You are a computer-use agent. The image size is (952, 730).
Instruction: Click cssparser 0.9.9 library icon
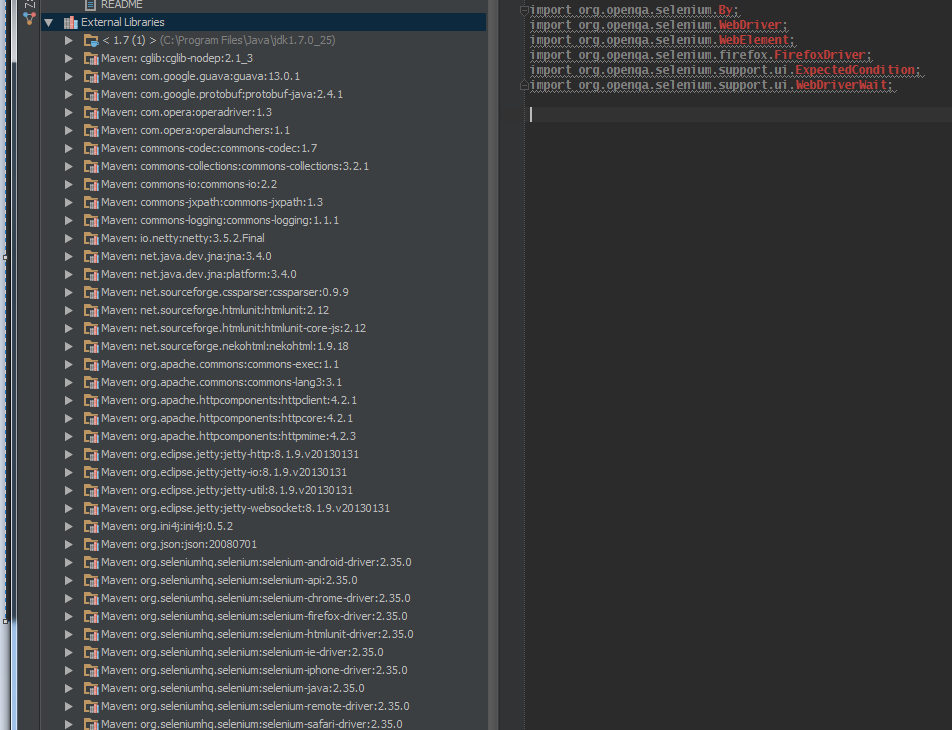click(x=91, y=293)
